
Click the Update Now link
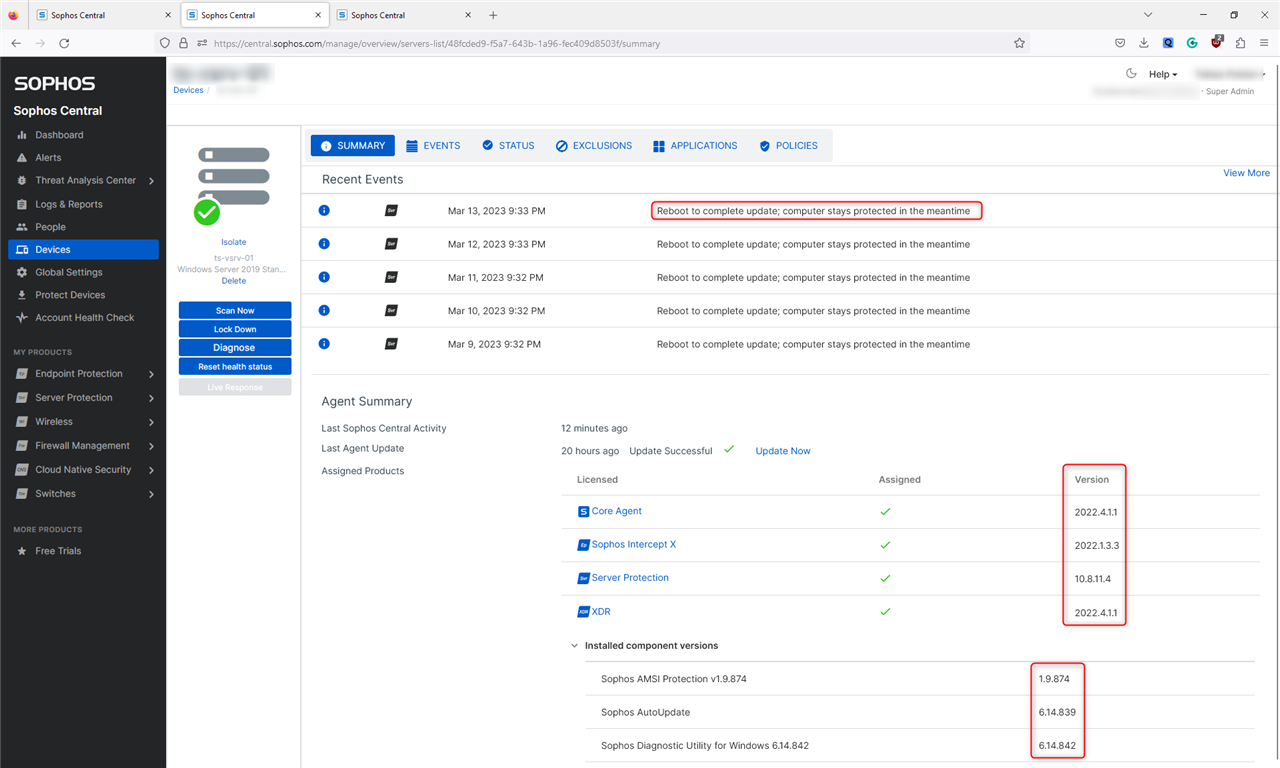[x=783, y=451]
